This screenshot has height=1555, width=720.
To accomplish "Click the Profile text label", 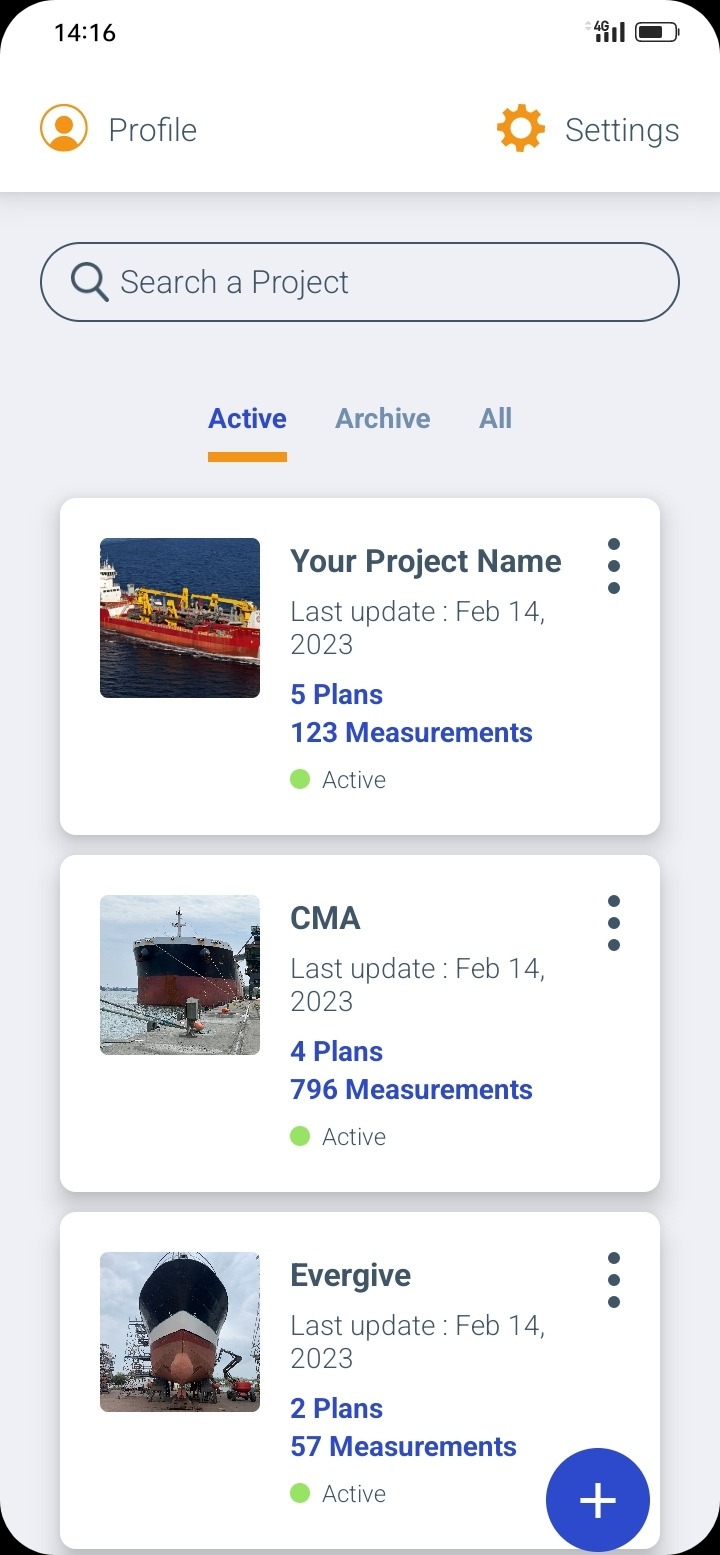I will coord(152,130).
